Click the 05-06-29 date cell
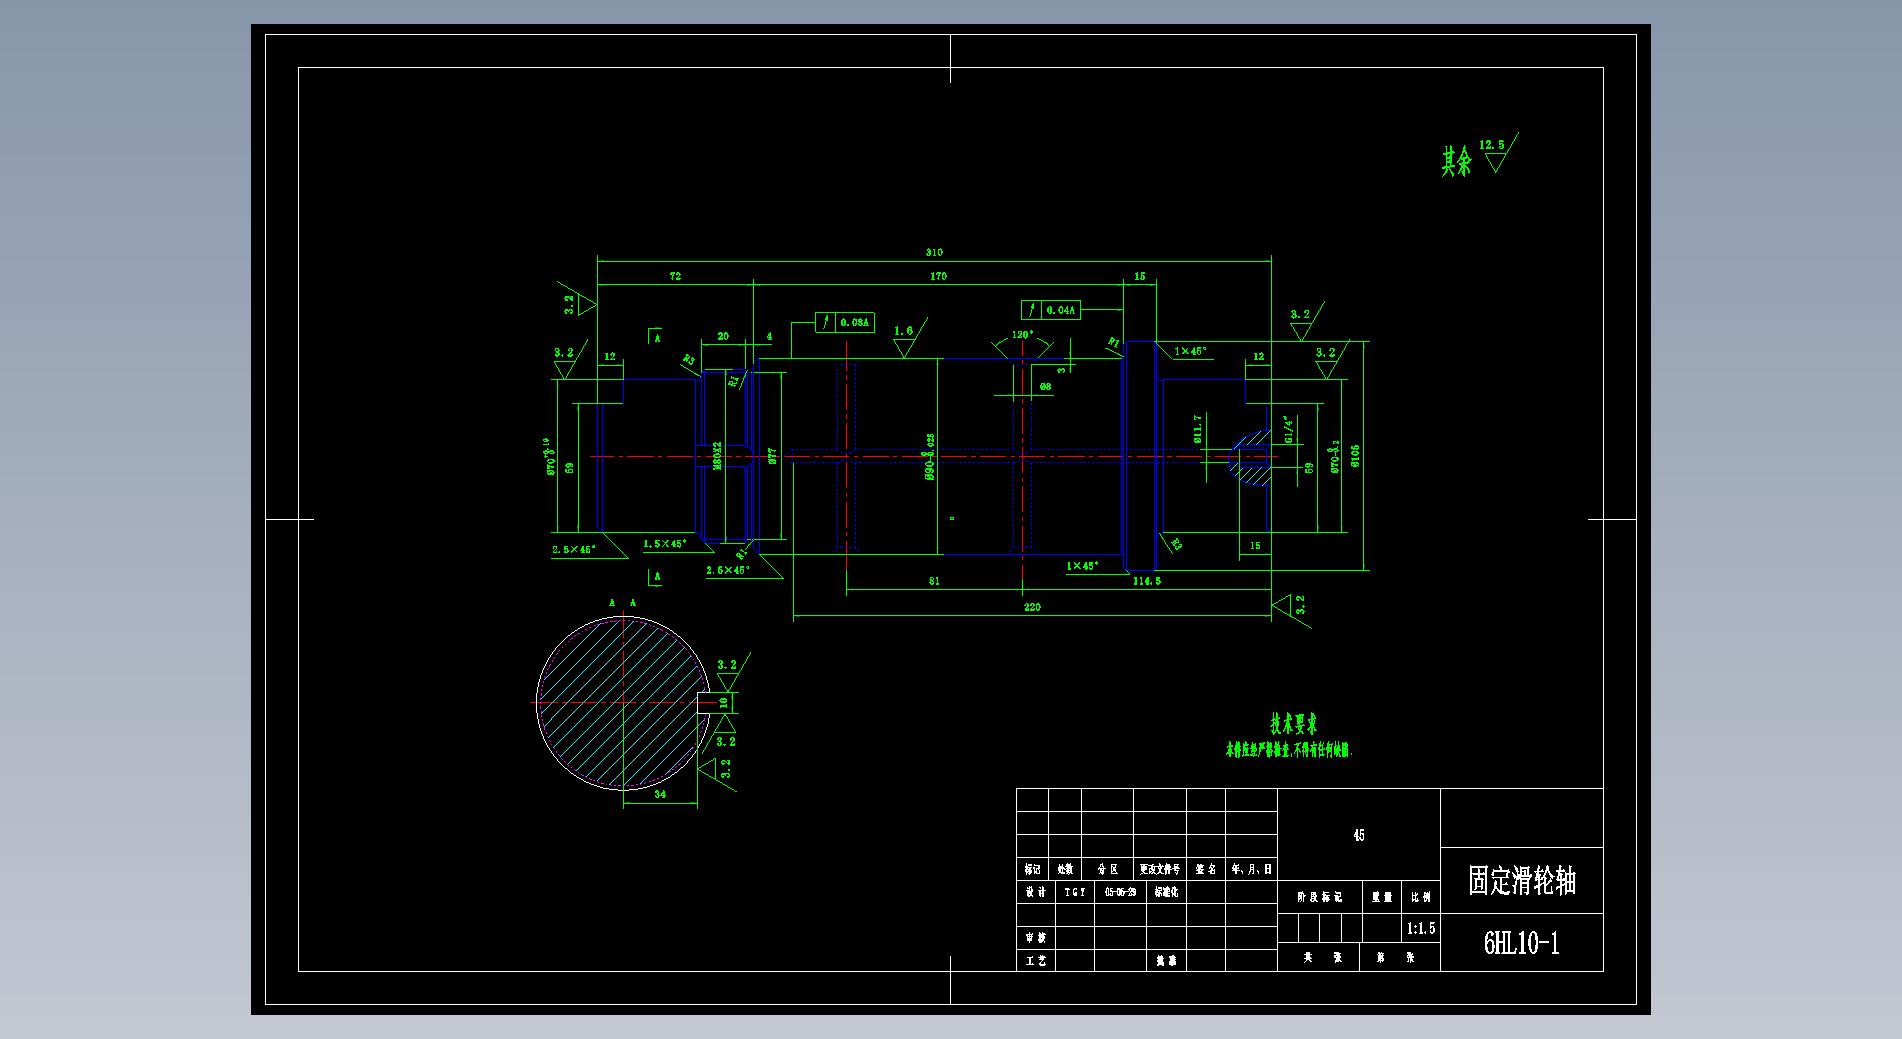This screenshot has height=1039, width=1902. pos(1120,892)
